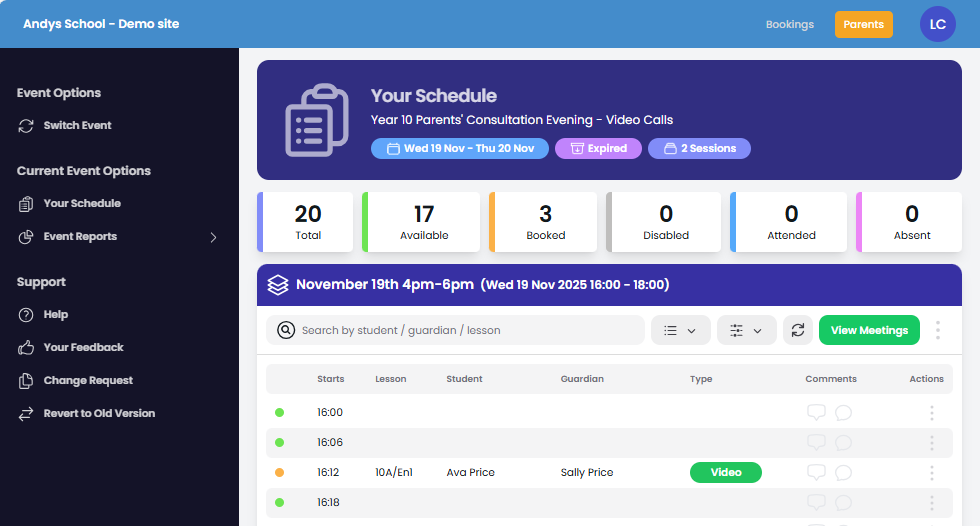The width and height of the screenshot is (980, 526).
Task: Open the session toolbar more options menu
Action: [938, 330]
